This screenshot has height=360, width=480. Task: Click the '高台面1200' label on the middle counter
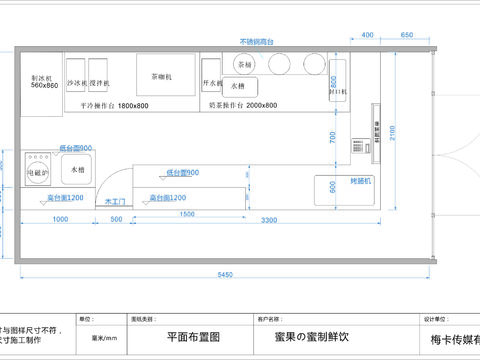coord(168,198)
